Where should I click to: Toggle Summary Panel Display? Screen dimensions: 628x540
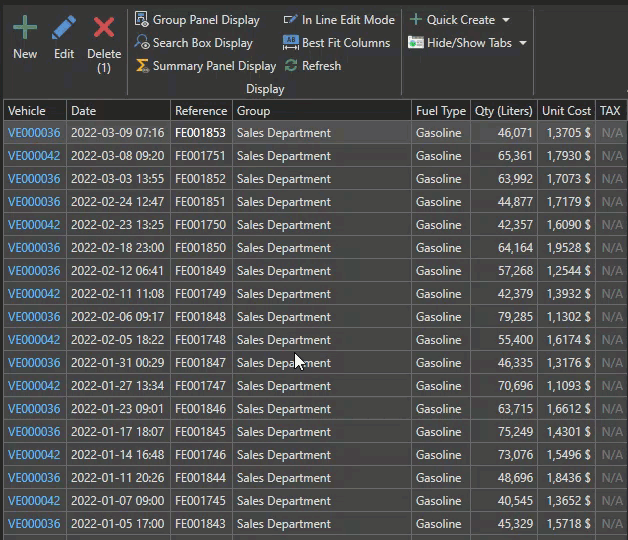click(x=206, y=66)
